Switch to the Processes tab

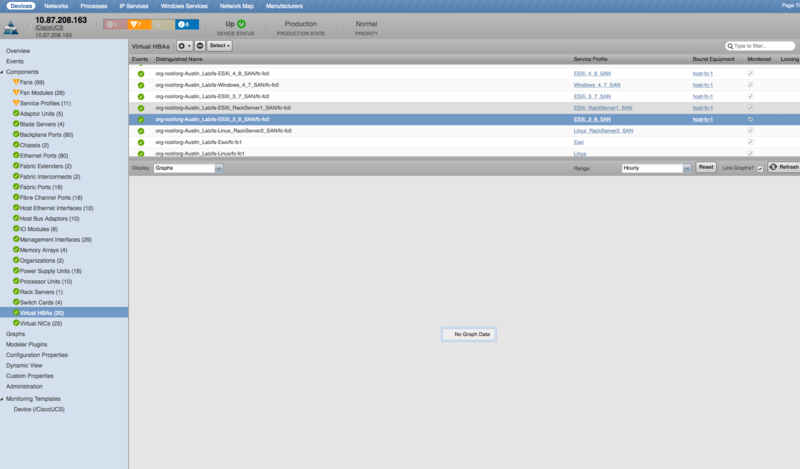click(x=94, y=6)
